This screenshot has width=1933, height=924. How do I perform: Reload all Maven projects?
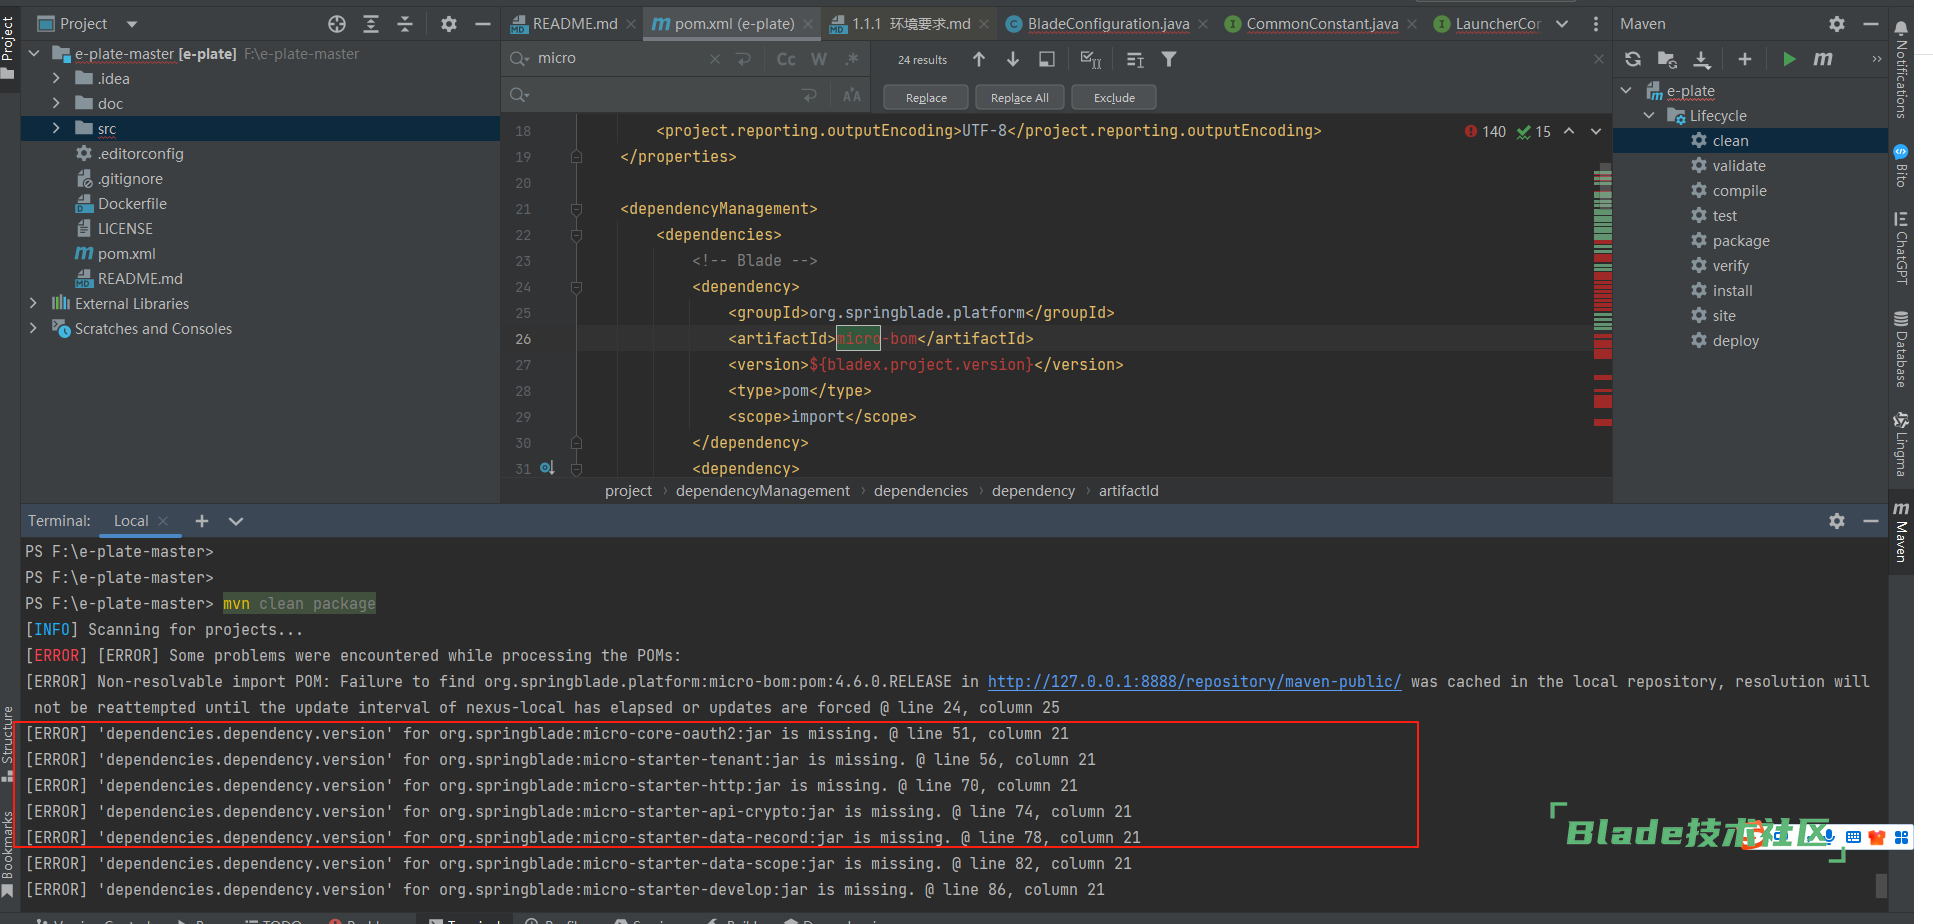(x=1633, y=59)
